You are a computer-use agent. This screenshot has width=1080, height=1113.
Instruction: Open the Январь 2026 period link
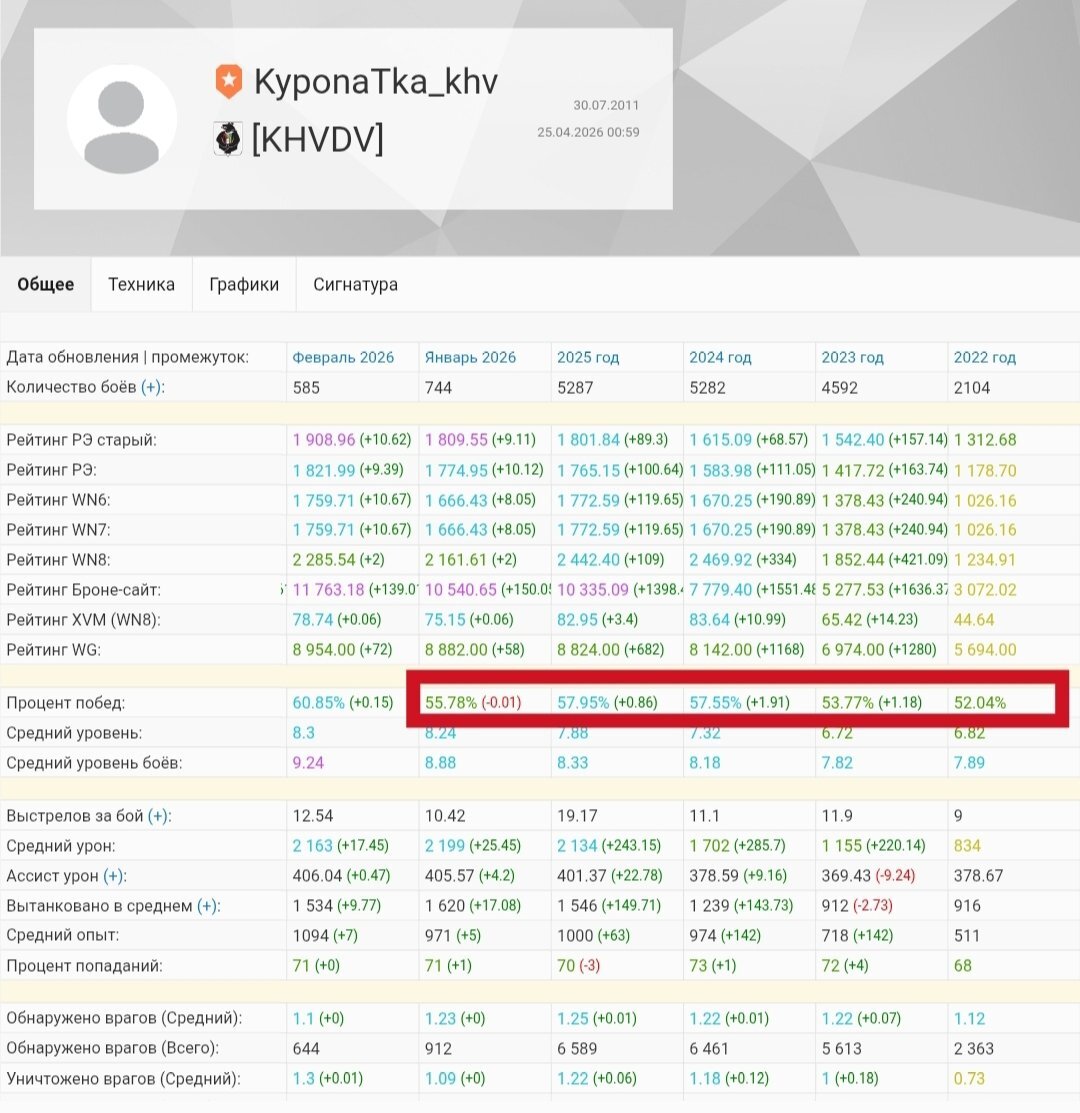click(x=470, y=357)
